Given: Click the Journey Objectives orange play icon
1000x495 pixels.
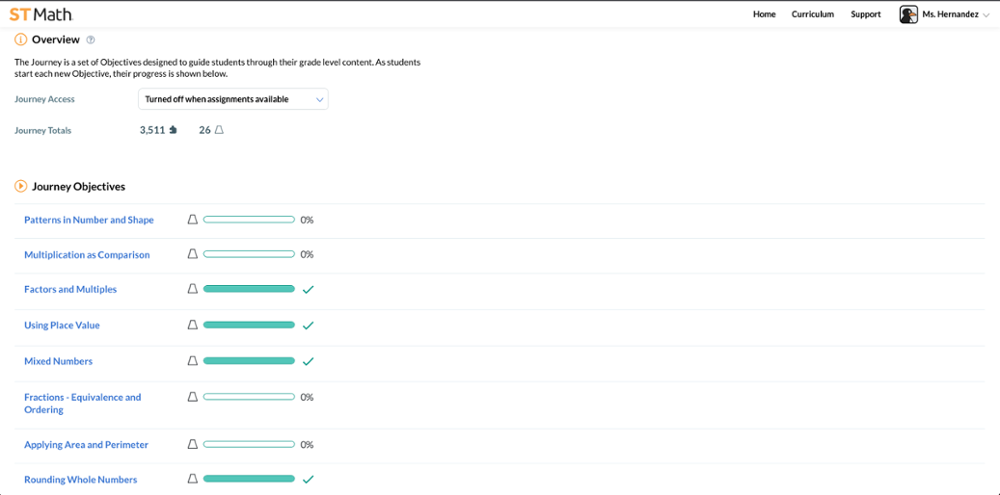Looking at the screenshot, I should coord(20,186).
